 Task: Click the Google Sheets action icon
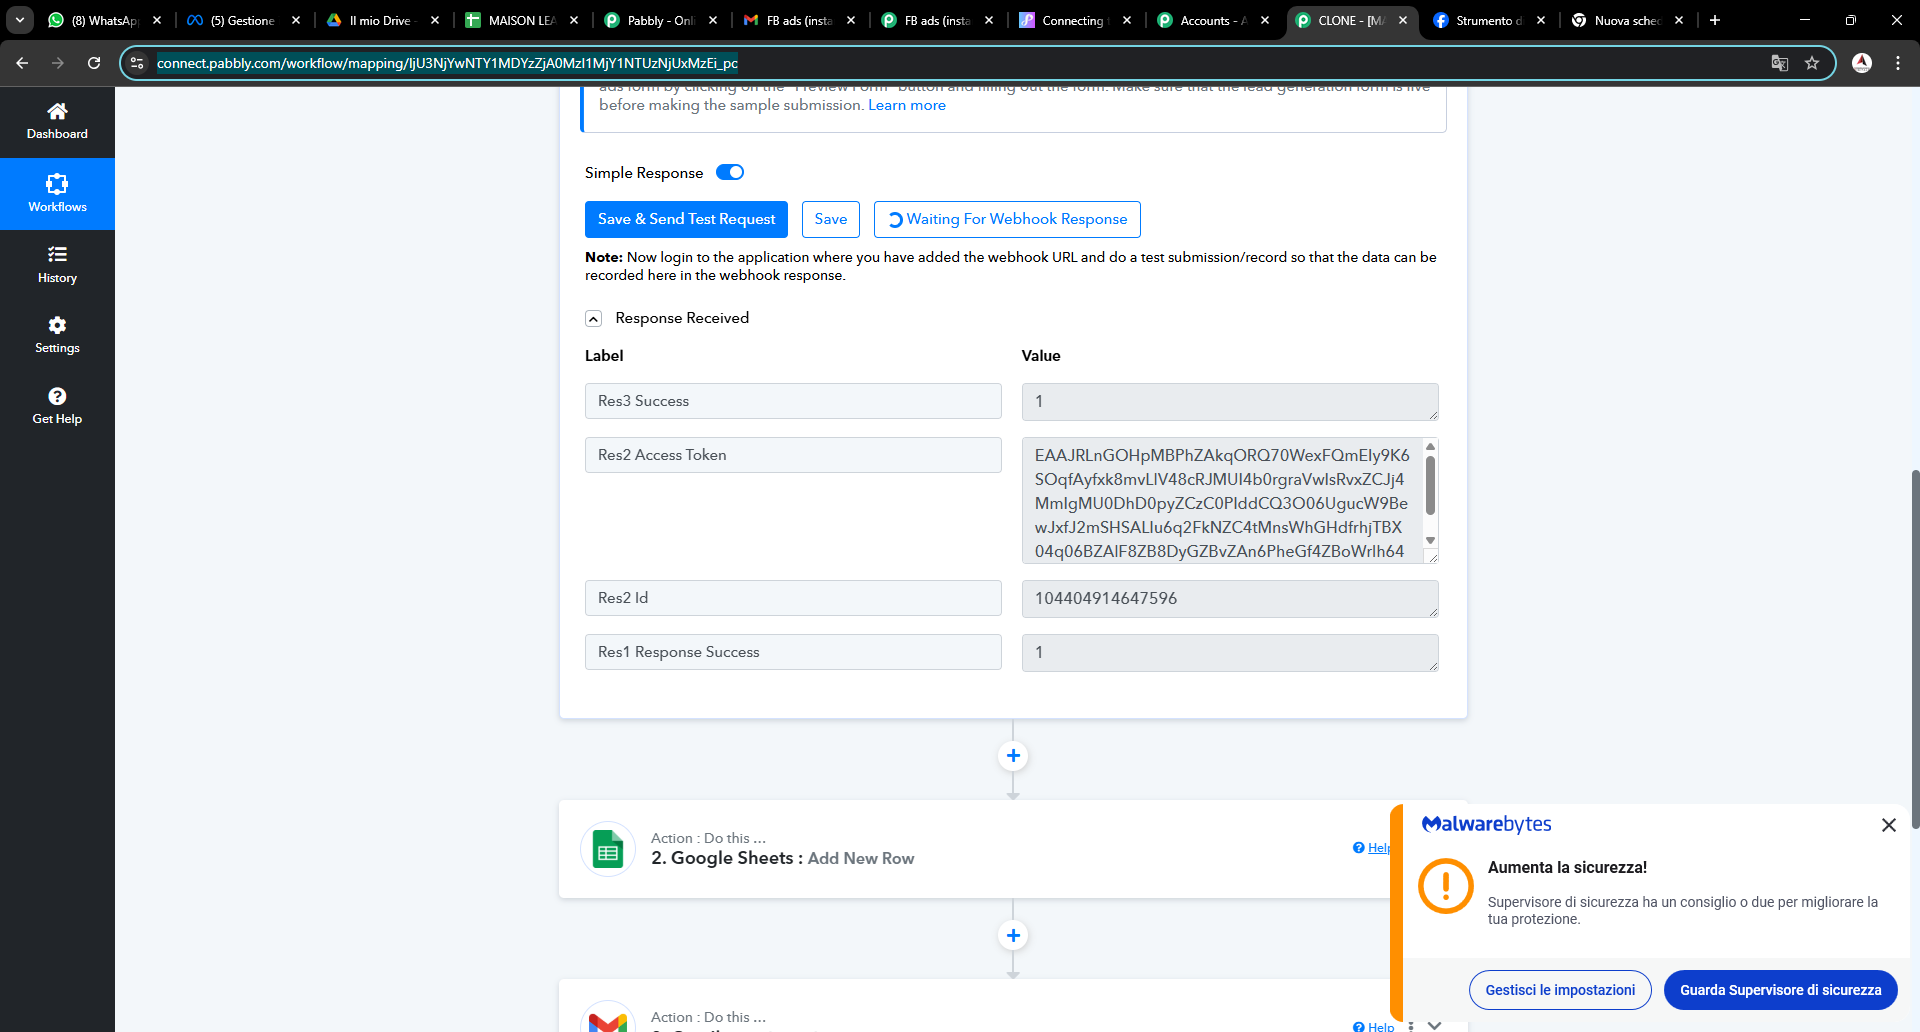(x=608, y=850)
